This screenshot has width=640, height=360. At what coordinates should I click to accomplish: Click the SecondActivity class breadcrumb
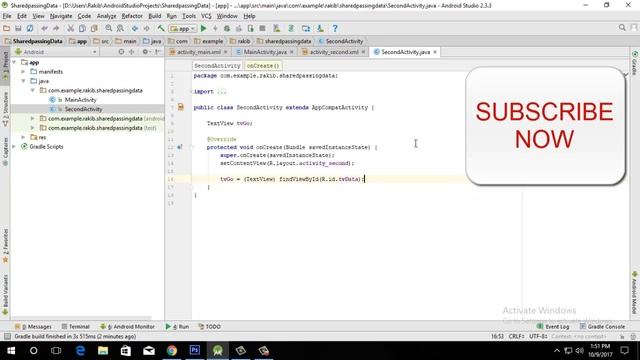[217, 66]
